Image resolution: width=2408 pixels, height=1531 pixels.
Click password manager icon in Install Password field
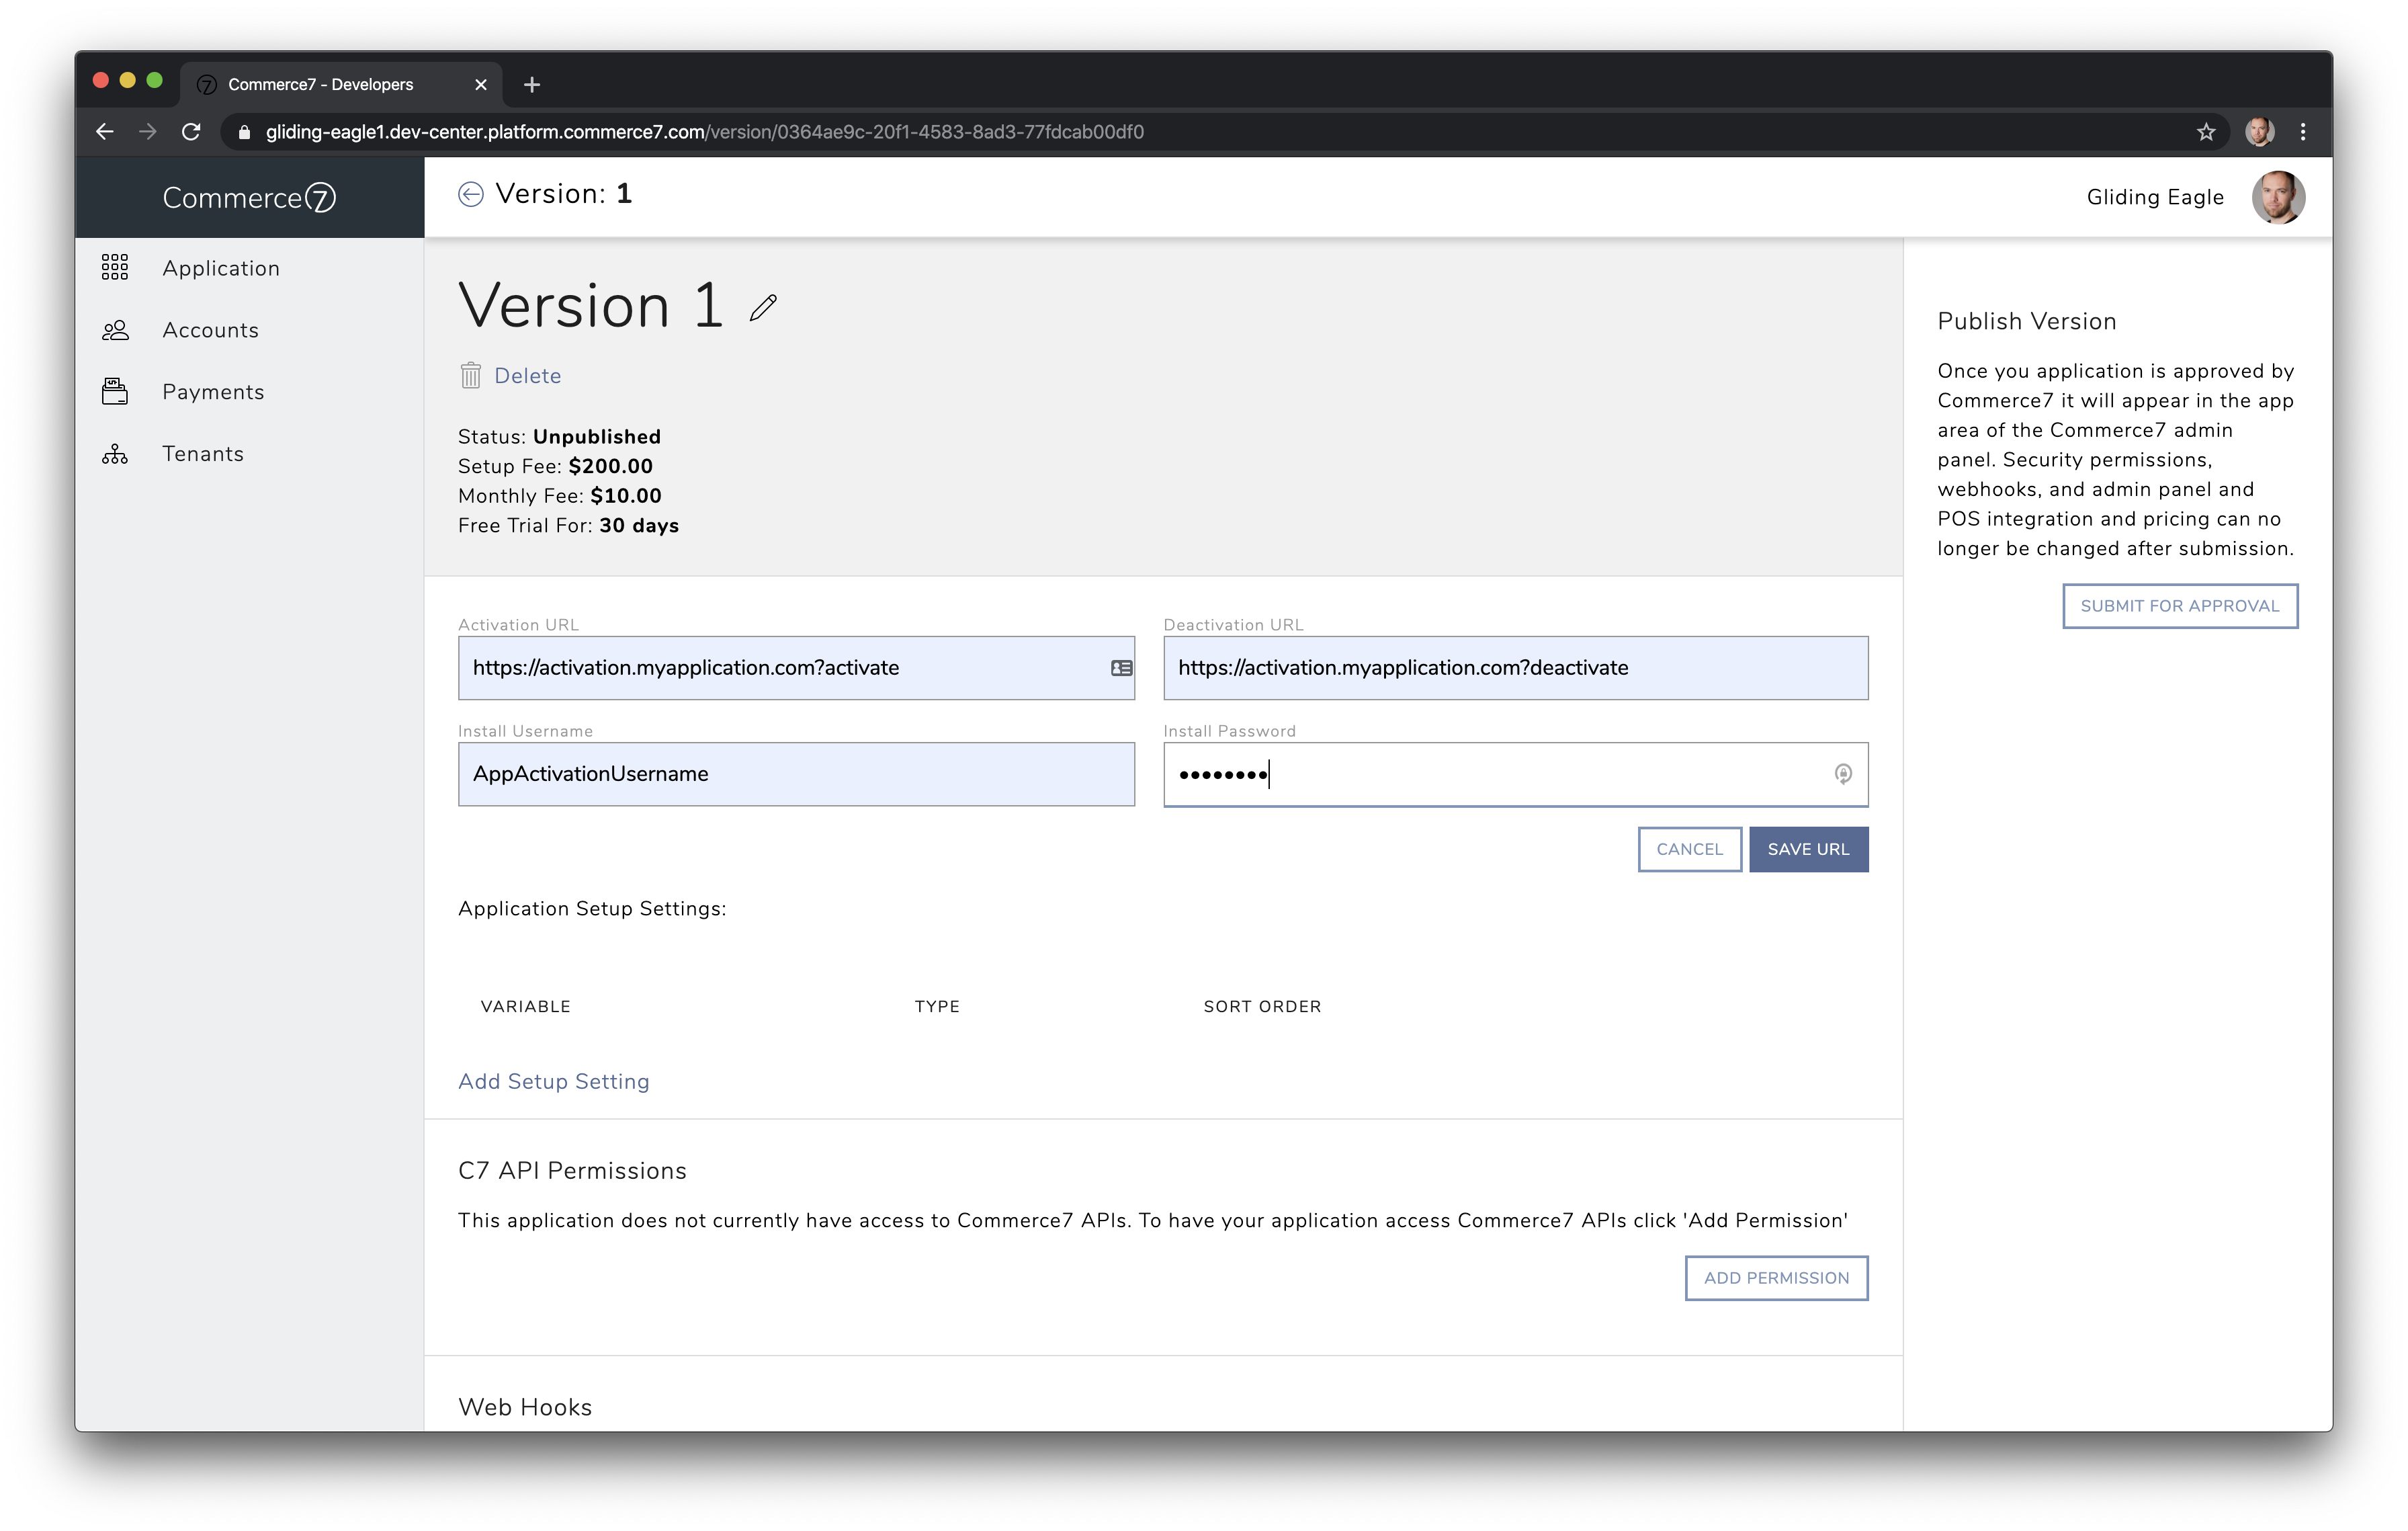coord(1842,774)
